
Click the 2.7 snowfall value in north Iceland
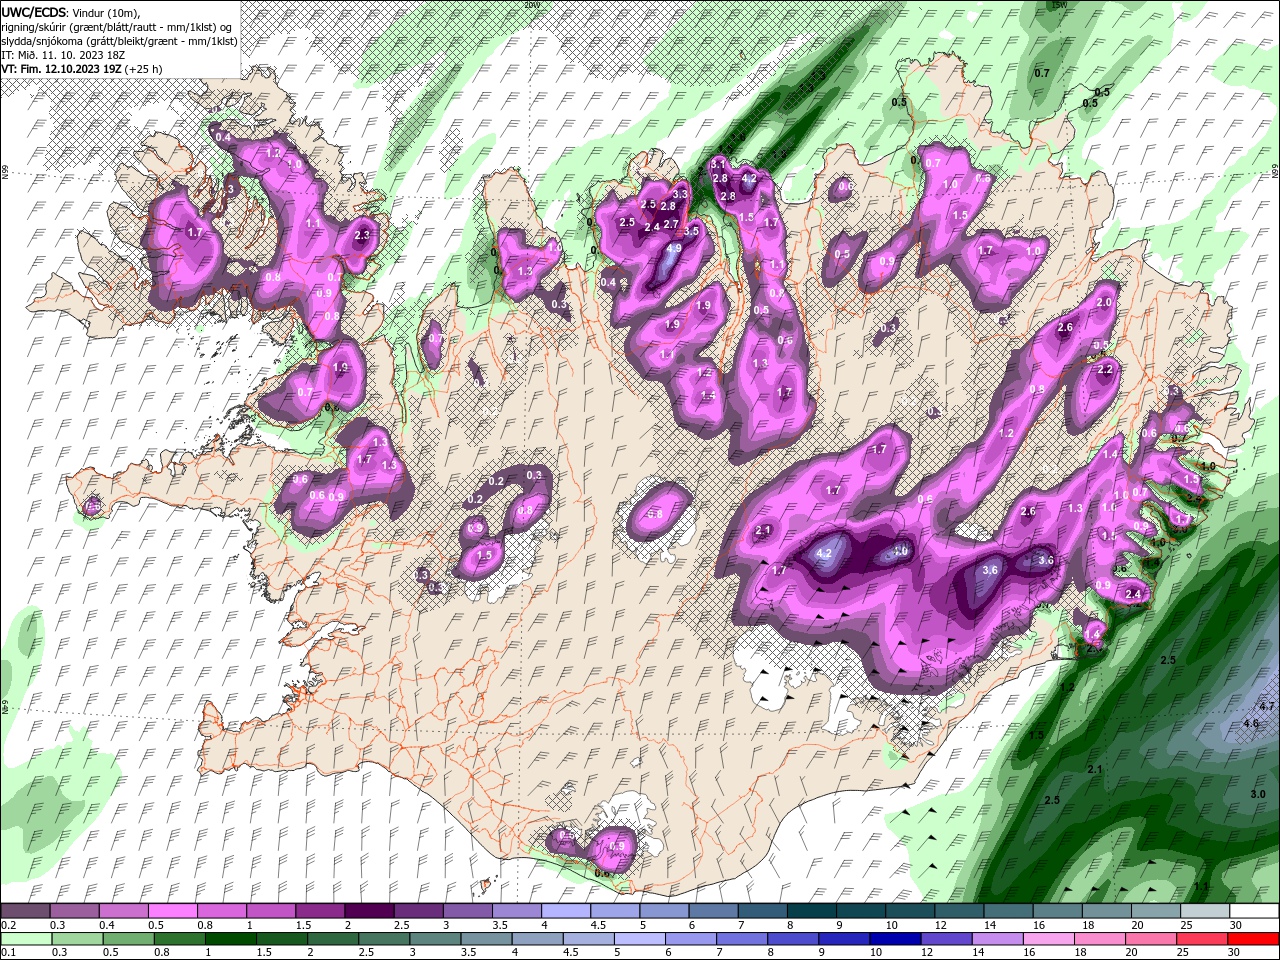(671, 224)
